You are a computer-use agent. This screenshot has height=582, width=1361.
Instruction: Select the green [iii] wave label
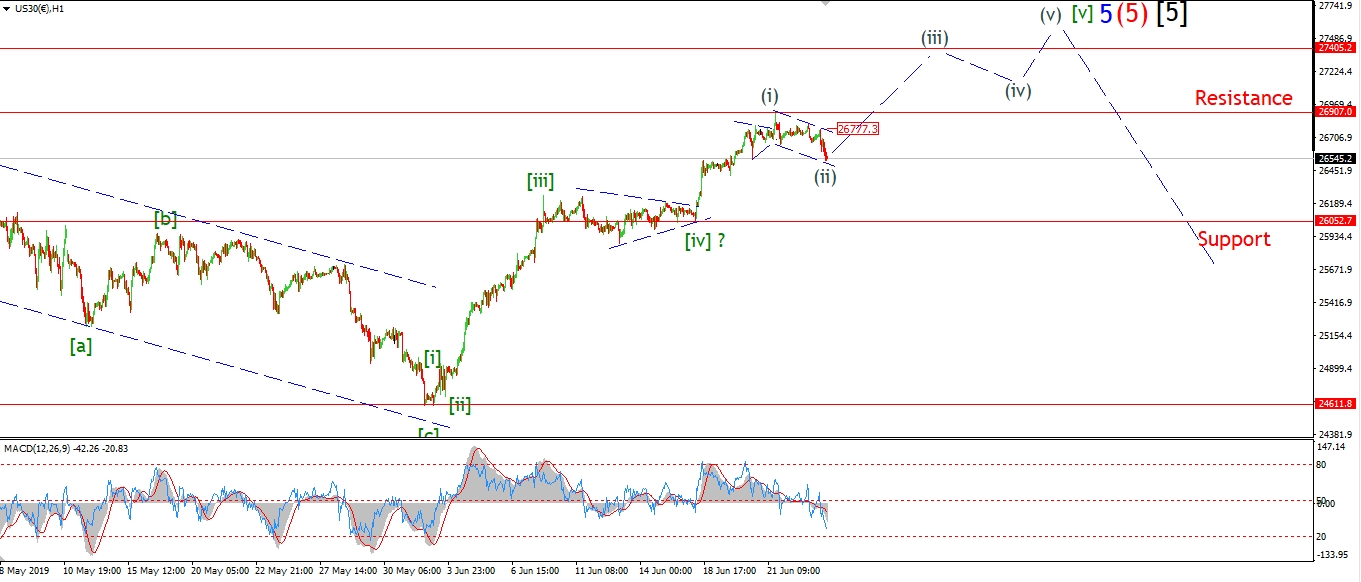pyautogui.click(x=540, y=181)
